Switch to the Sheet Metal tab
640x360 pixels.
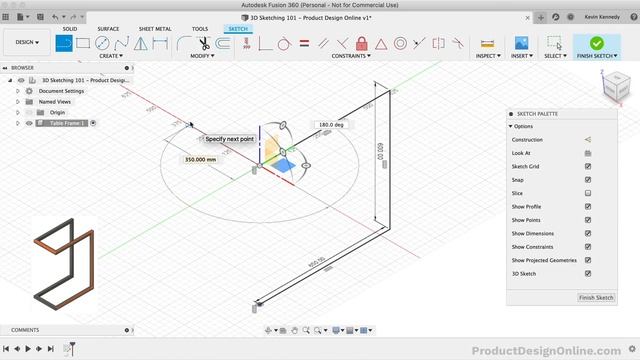(155, 29)
